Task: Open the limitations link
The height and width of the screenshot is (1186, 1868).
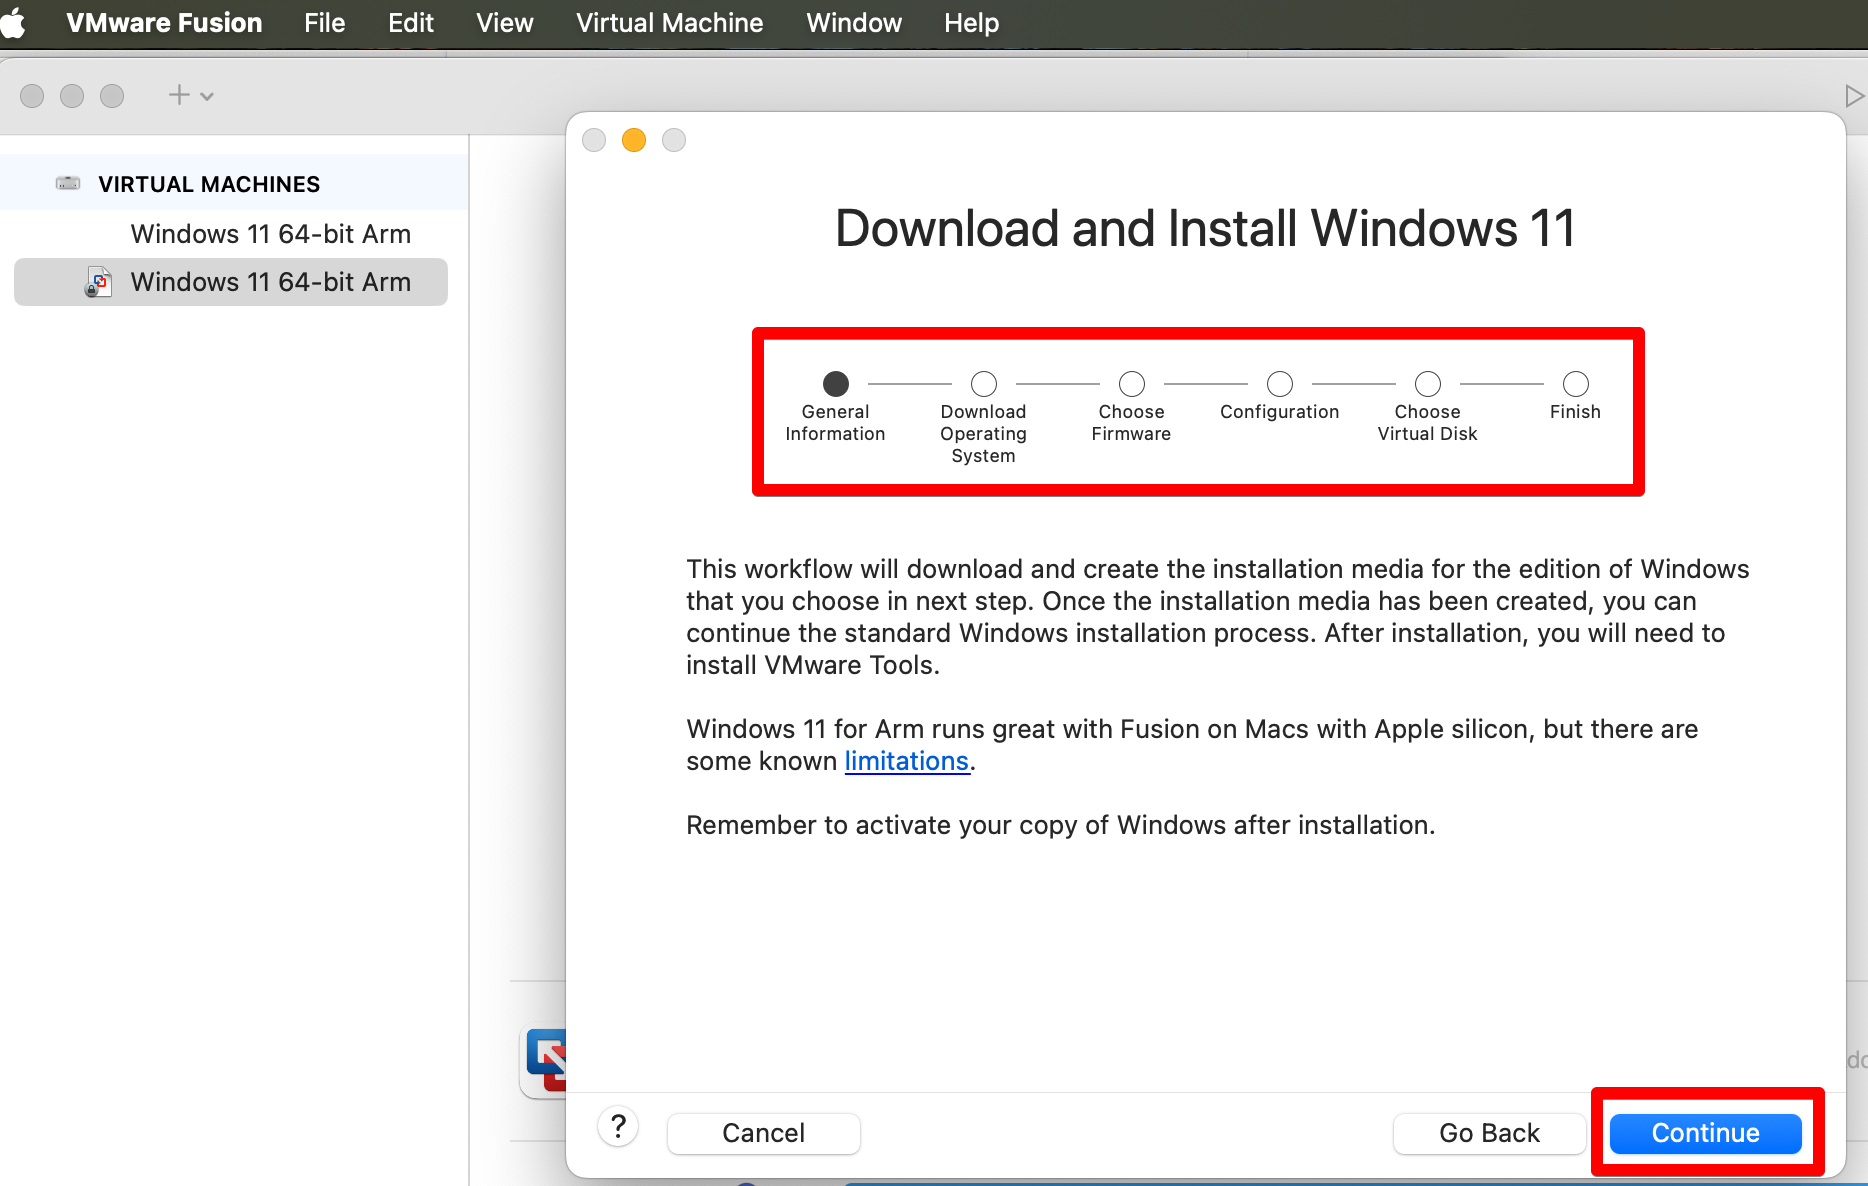Action: click(906, 761)
